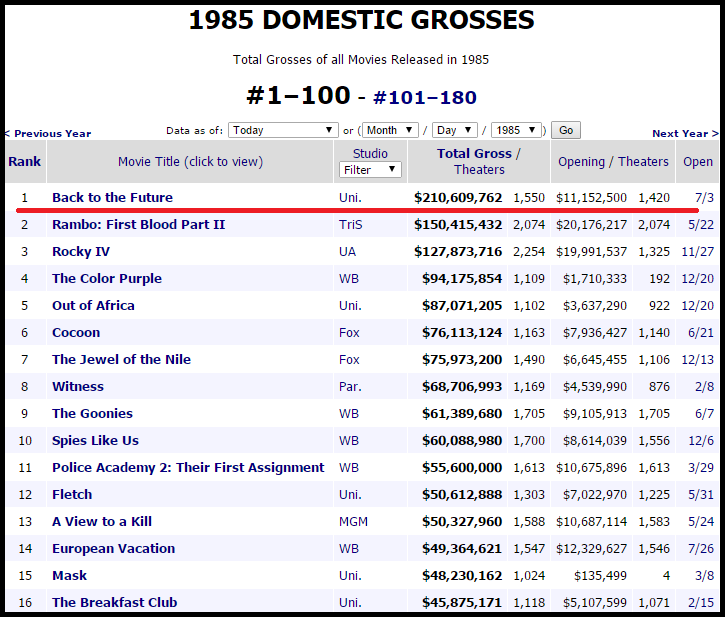Sort by Opening column header

pyautogui.click(x=582, y=162)
